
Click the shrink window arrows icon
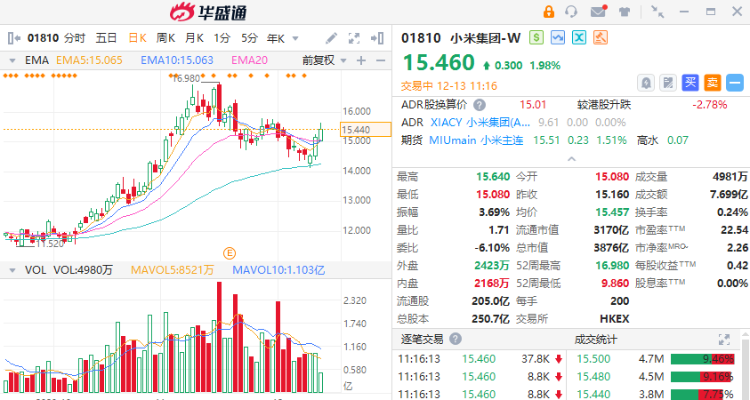pos(658,11)
